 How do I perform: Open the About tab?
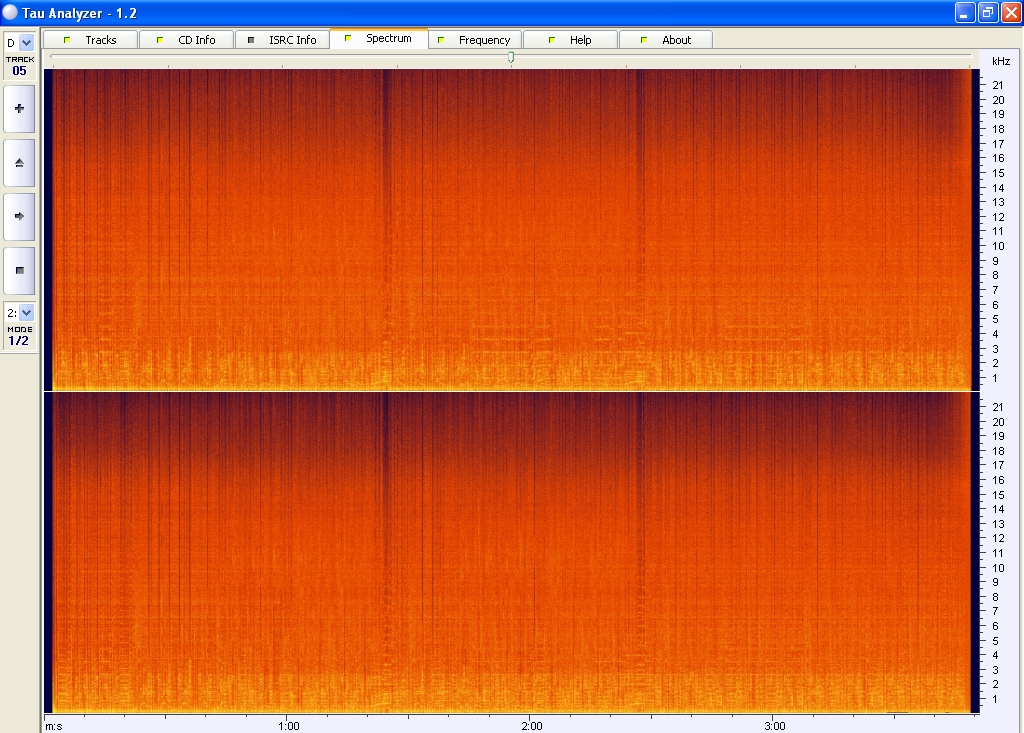[x=676, y=40]
